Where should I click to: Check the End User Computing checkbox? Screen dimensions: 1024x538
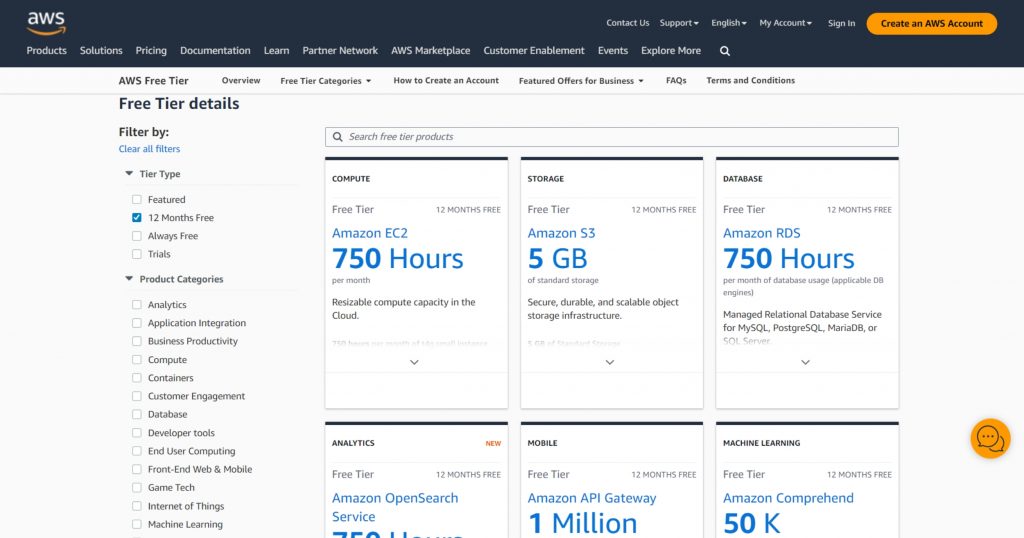coord(136,451)
